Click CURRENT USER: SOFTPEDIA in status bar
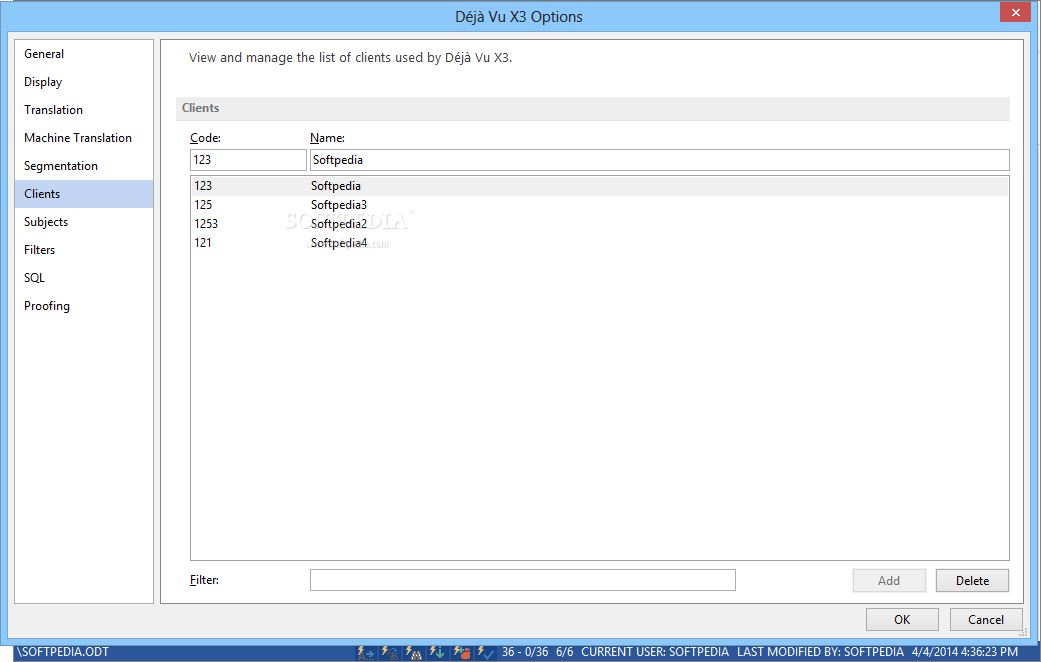The height and width of the screenshot is (662, 1041). click(655, 652)
